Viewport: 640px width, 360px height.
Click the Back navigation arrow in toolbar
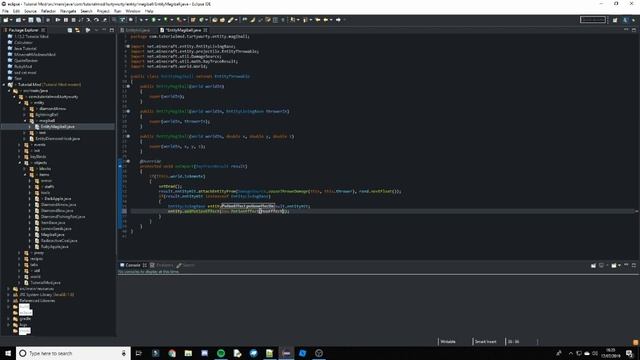click(326, 20)
